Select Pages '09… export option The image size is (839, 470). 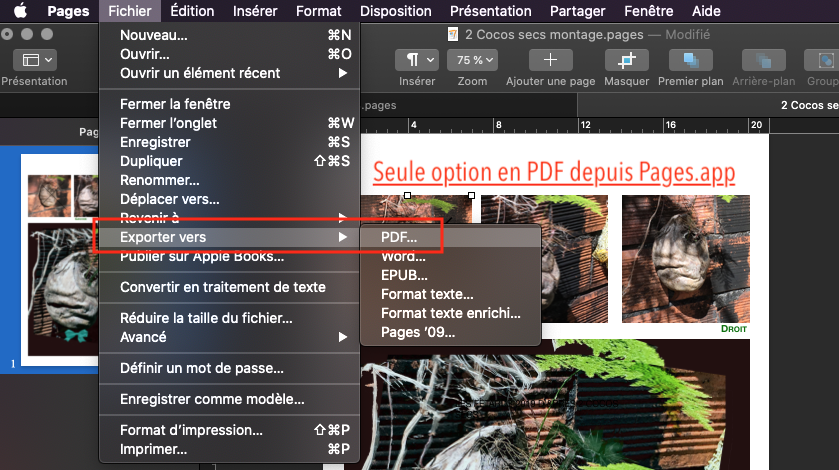[x=451, y=332]
